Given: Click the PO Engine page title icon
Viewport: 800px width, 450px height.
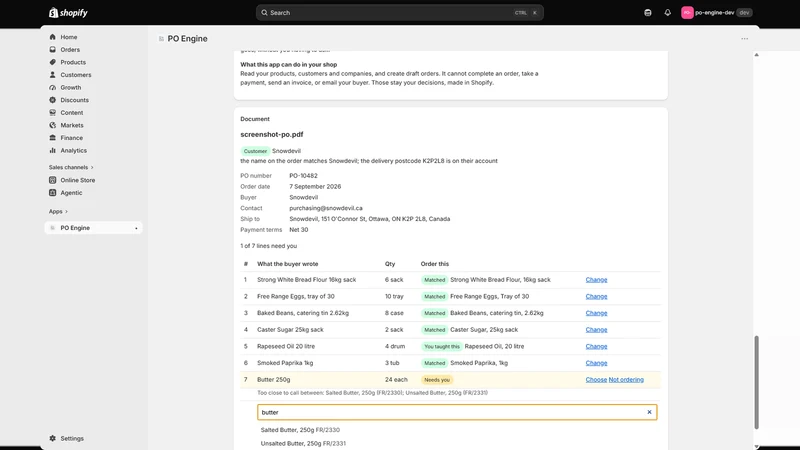Looking at the screenshot, I should [x=161, y=39].
